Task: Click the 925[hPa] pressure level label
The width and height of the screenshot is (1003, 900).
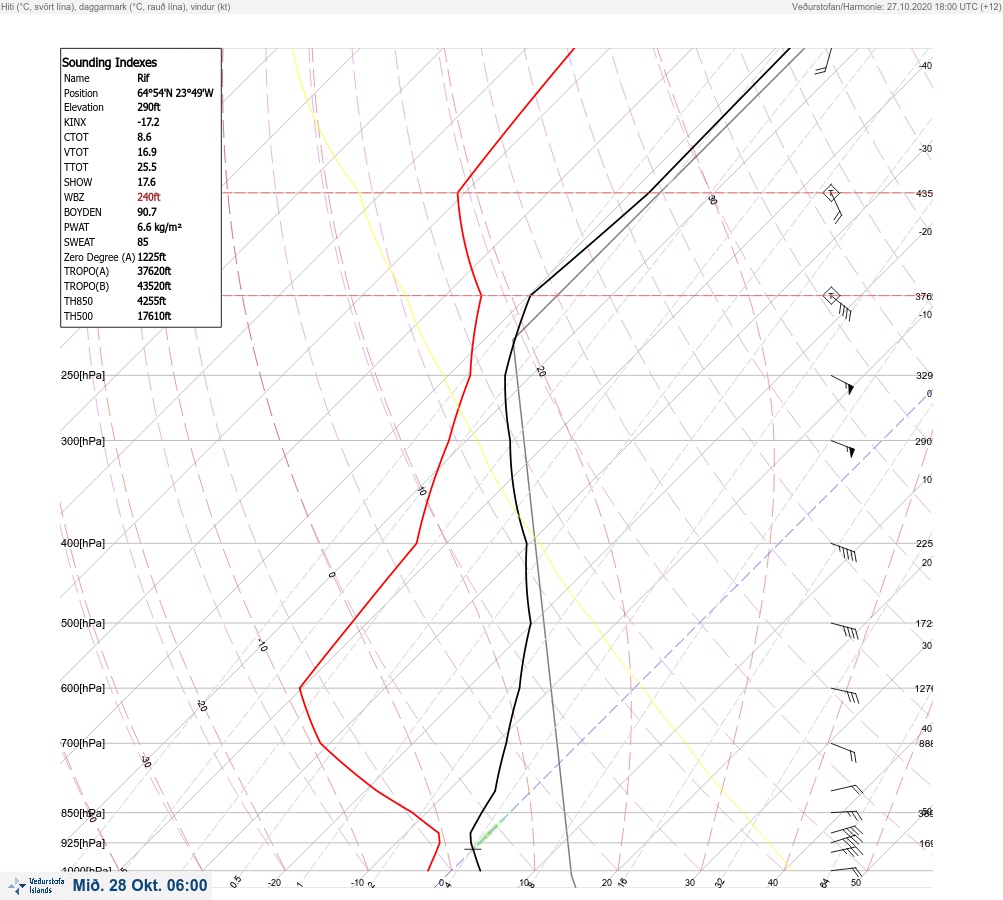Action: 83,843
